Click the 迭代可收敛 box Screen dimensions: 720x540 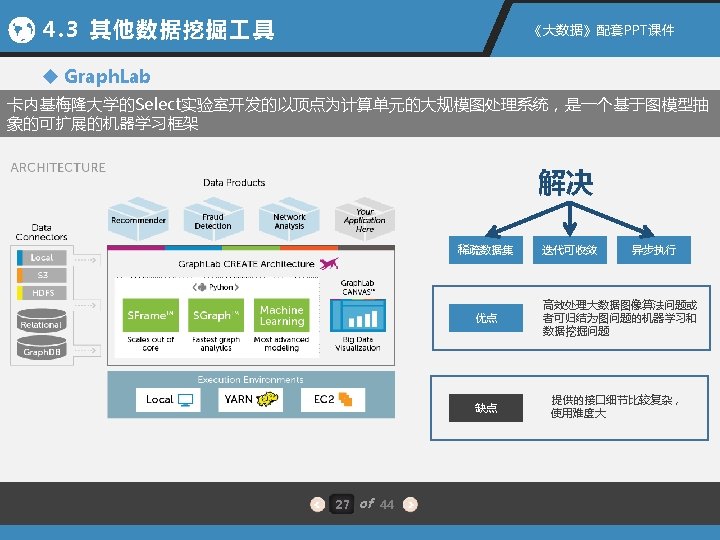pyautogui.click(x=569, y=250)
